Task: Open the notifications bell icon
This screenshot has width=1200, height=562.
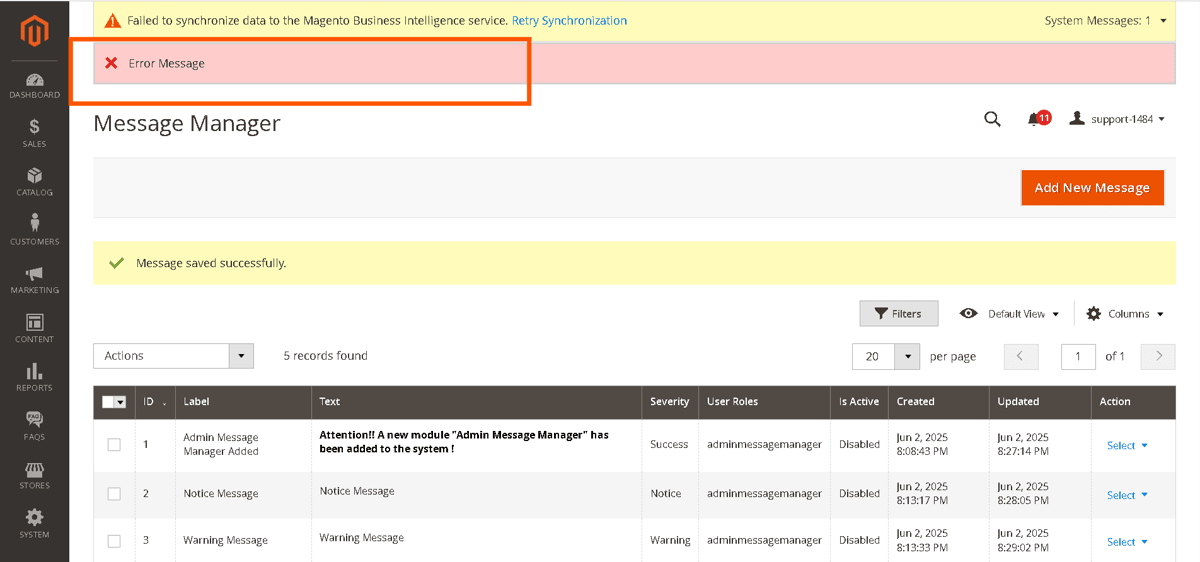Action: tap(1035, 119)
